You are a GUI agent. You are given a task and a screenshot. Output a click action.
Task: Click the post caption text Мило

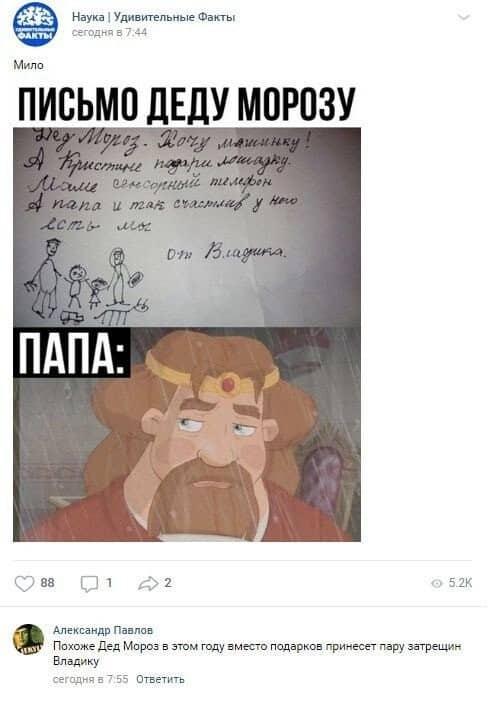[29, 65]
